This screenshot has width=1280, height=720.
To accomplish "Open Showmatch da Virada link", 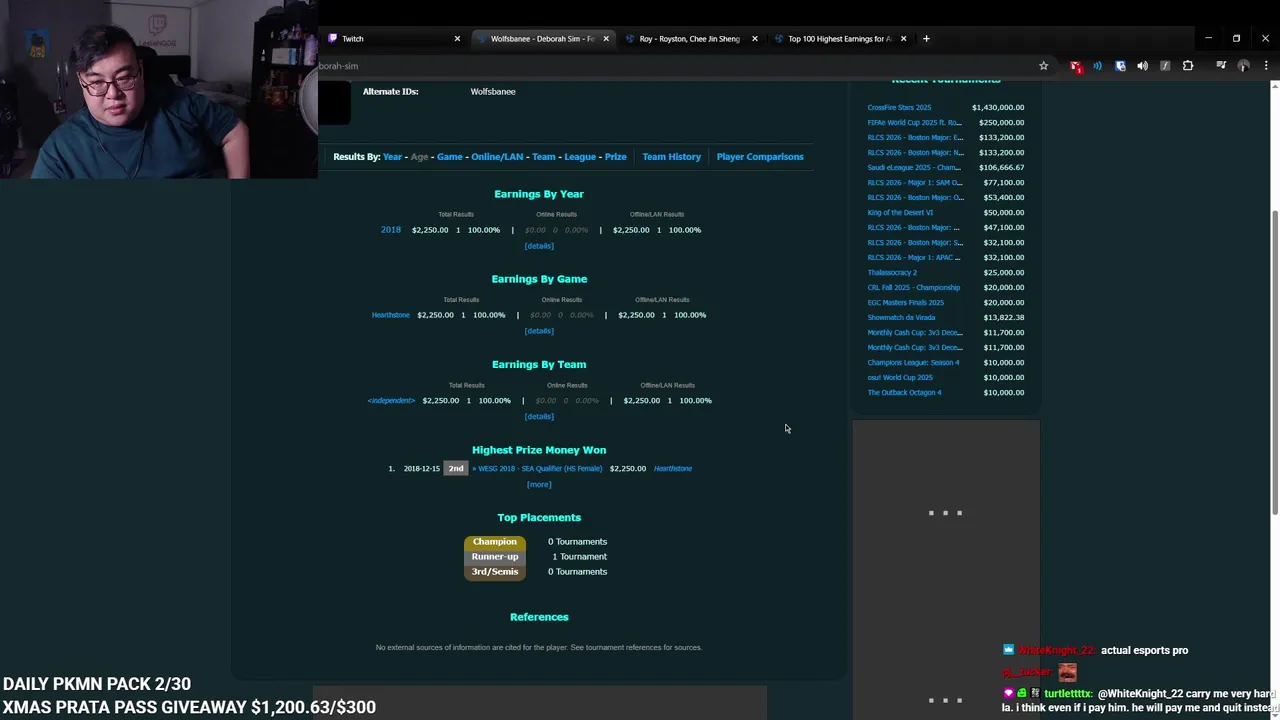I will click(x=901, y=318).
